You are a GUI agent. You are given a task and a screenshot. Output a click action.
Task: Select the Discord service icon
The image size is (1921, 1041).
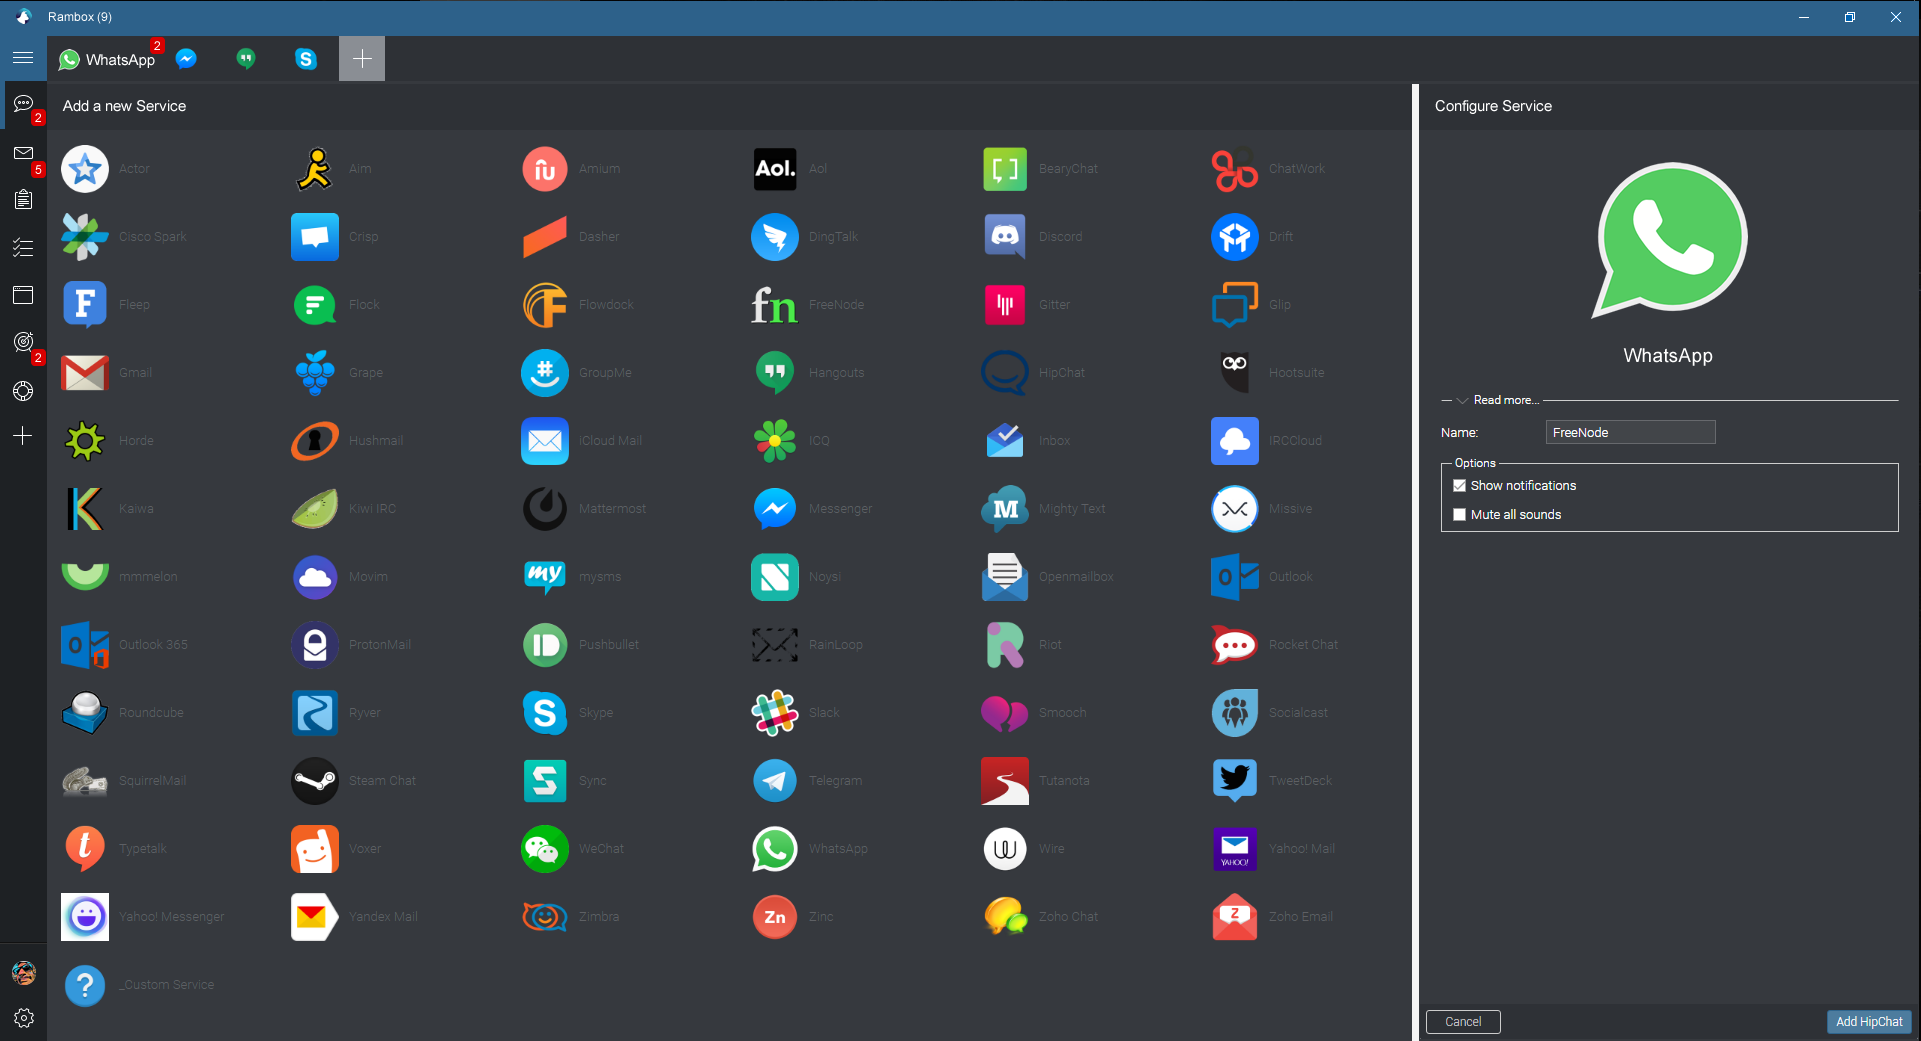pyautogui.click(x=1005, y=237)
